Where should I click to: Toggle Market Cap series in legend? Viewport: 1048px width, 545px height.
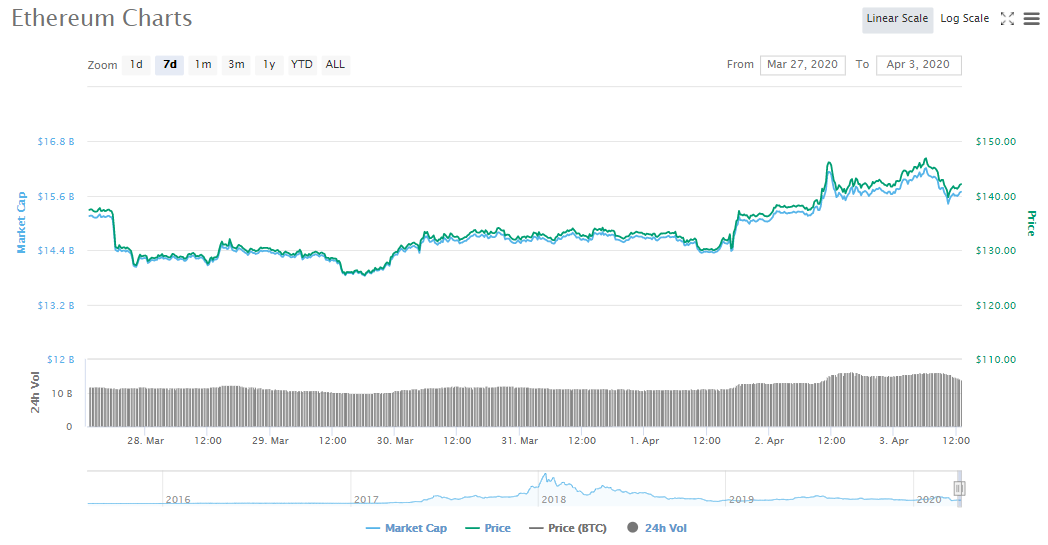(406, 528)
